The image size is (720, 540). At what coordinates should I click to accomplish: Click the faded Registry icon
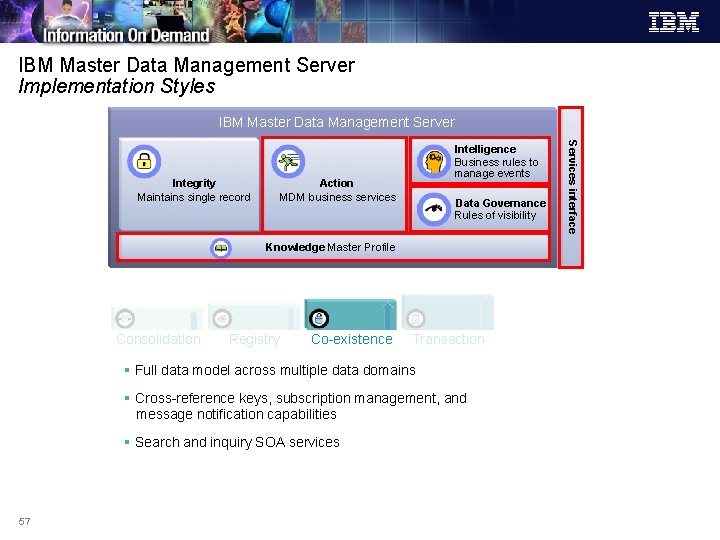coord(222,318)
